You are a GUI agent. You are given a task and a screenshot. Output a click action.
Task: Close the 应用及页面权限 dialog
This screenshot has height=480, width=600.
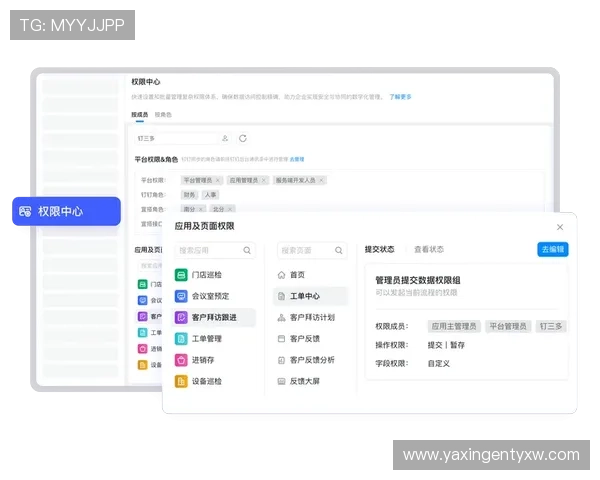[x=560, y=227]
